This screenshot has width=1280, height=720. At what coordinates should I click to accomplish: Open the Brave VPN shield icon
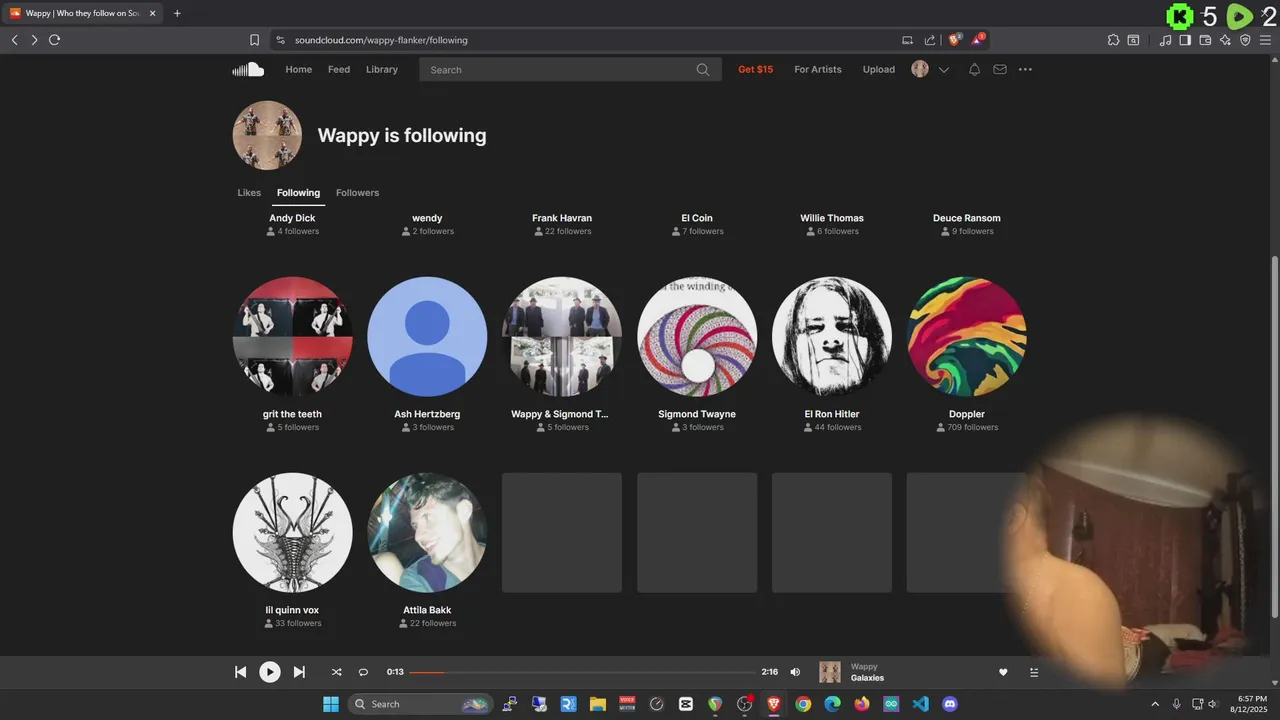coord(1245,40)
